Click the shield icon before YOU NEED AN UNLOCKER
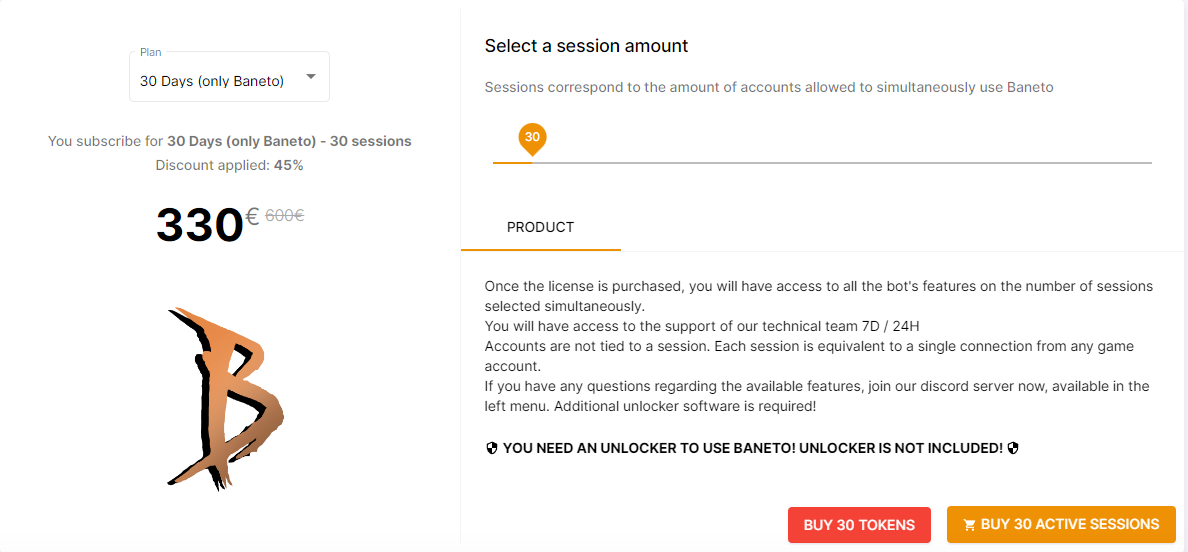This screenshot has width=1188, height=552. pos(492,448)
